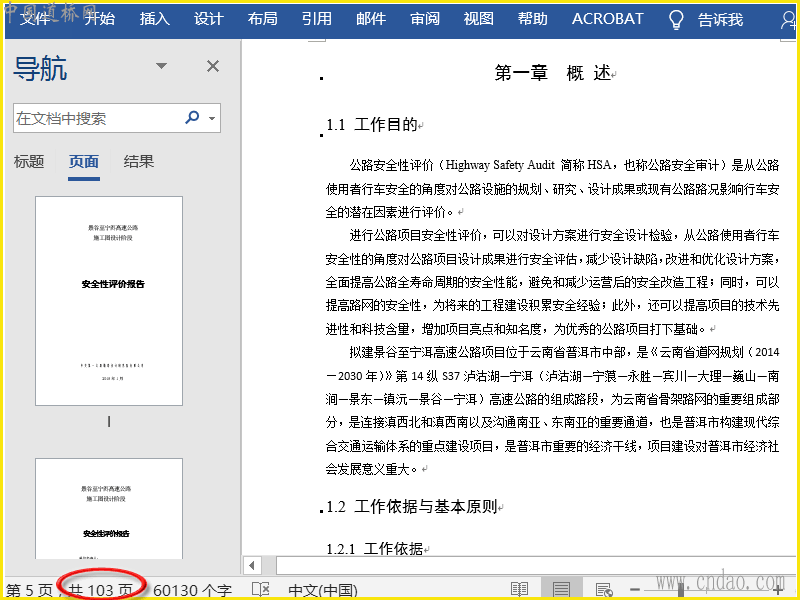The height and width of the screenshot is (600, 800).
Task: Open the 视图 ribbon tab
Action: point(479,19)
